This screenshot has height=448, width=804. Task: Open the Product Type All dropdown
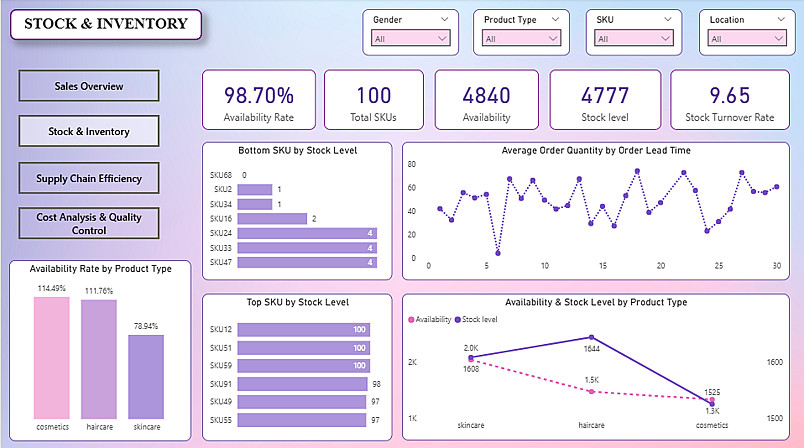pos(521,38)
